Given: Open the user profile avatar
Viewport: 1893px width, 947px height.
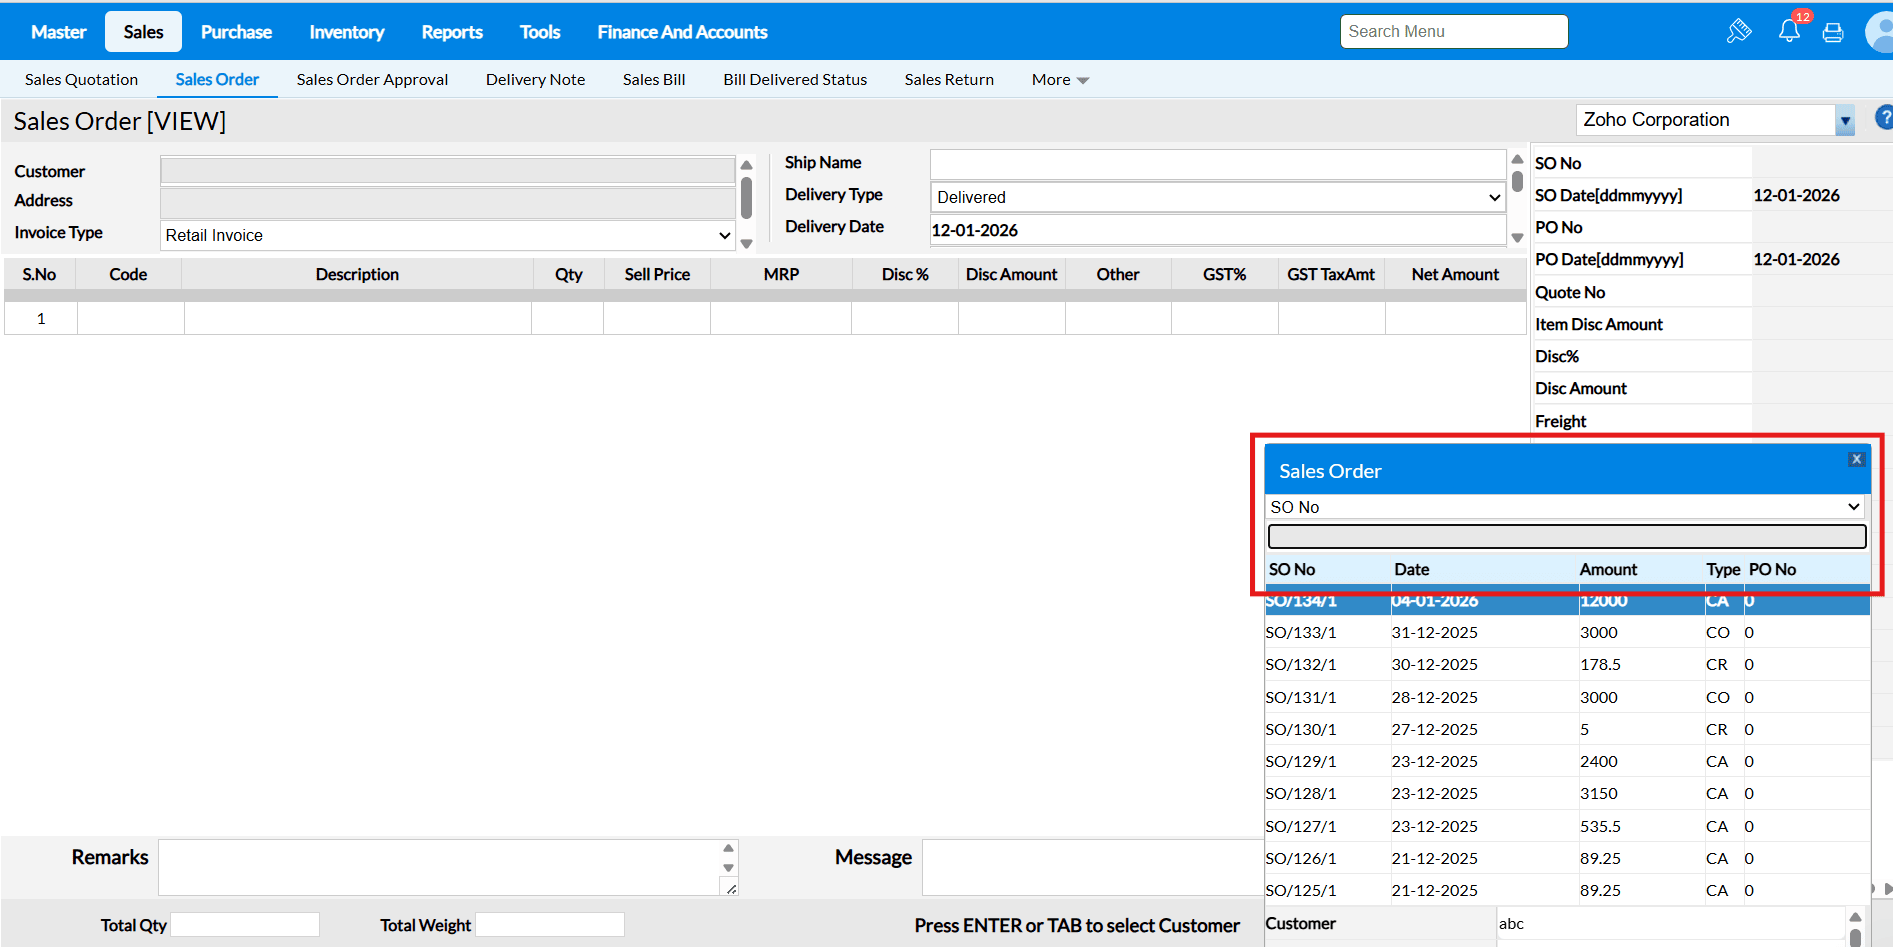Looking at the screenshot, I should 1880,32.
